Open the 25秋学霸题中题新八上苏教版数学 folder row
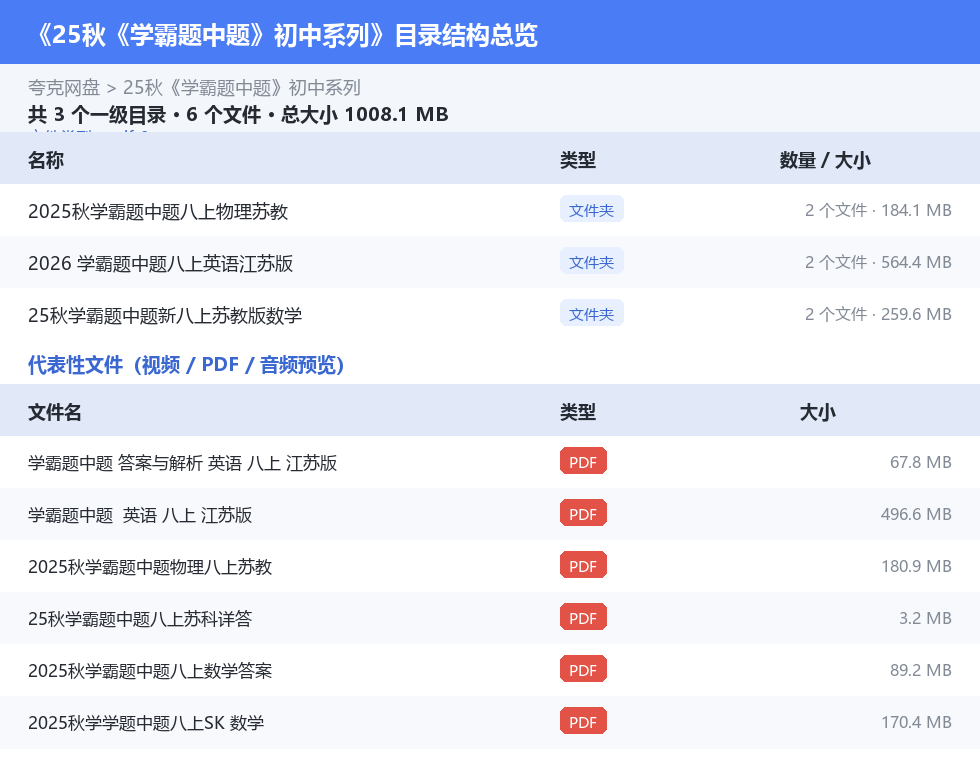This screenshot has height=780, width=980. pos(490,314)
